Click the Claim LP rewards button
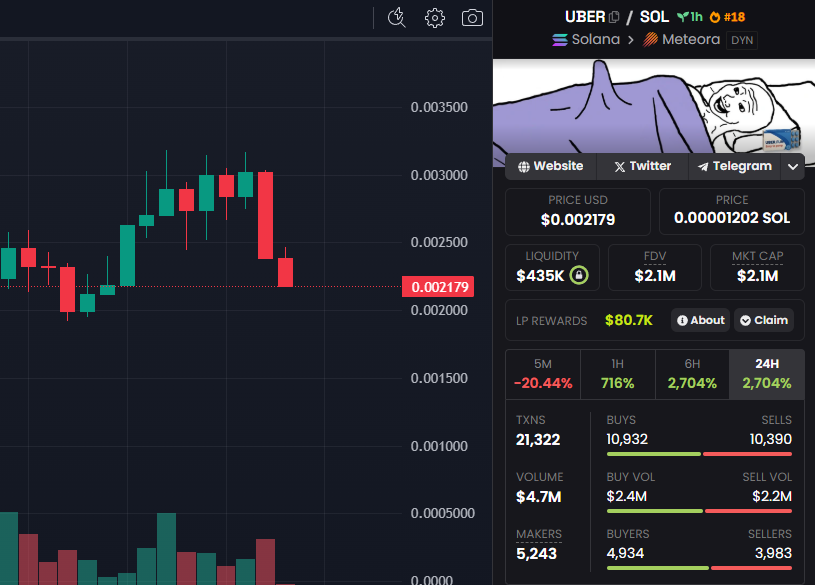The width and height of the screenshot is (815, 585). click(764, 320)
